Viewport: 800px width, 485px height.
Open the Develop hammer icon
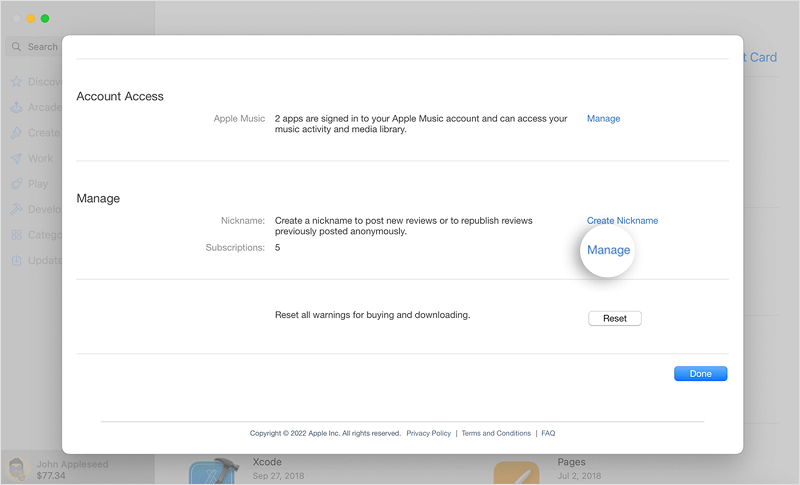[17, 210]
